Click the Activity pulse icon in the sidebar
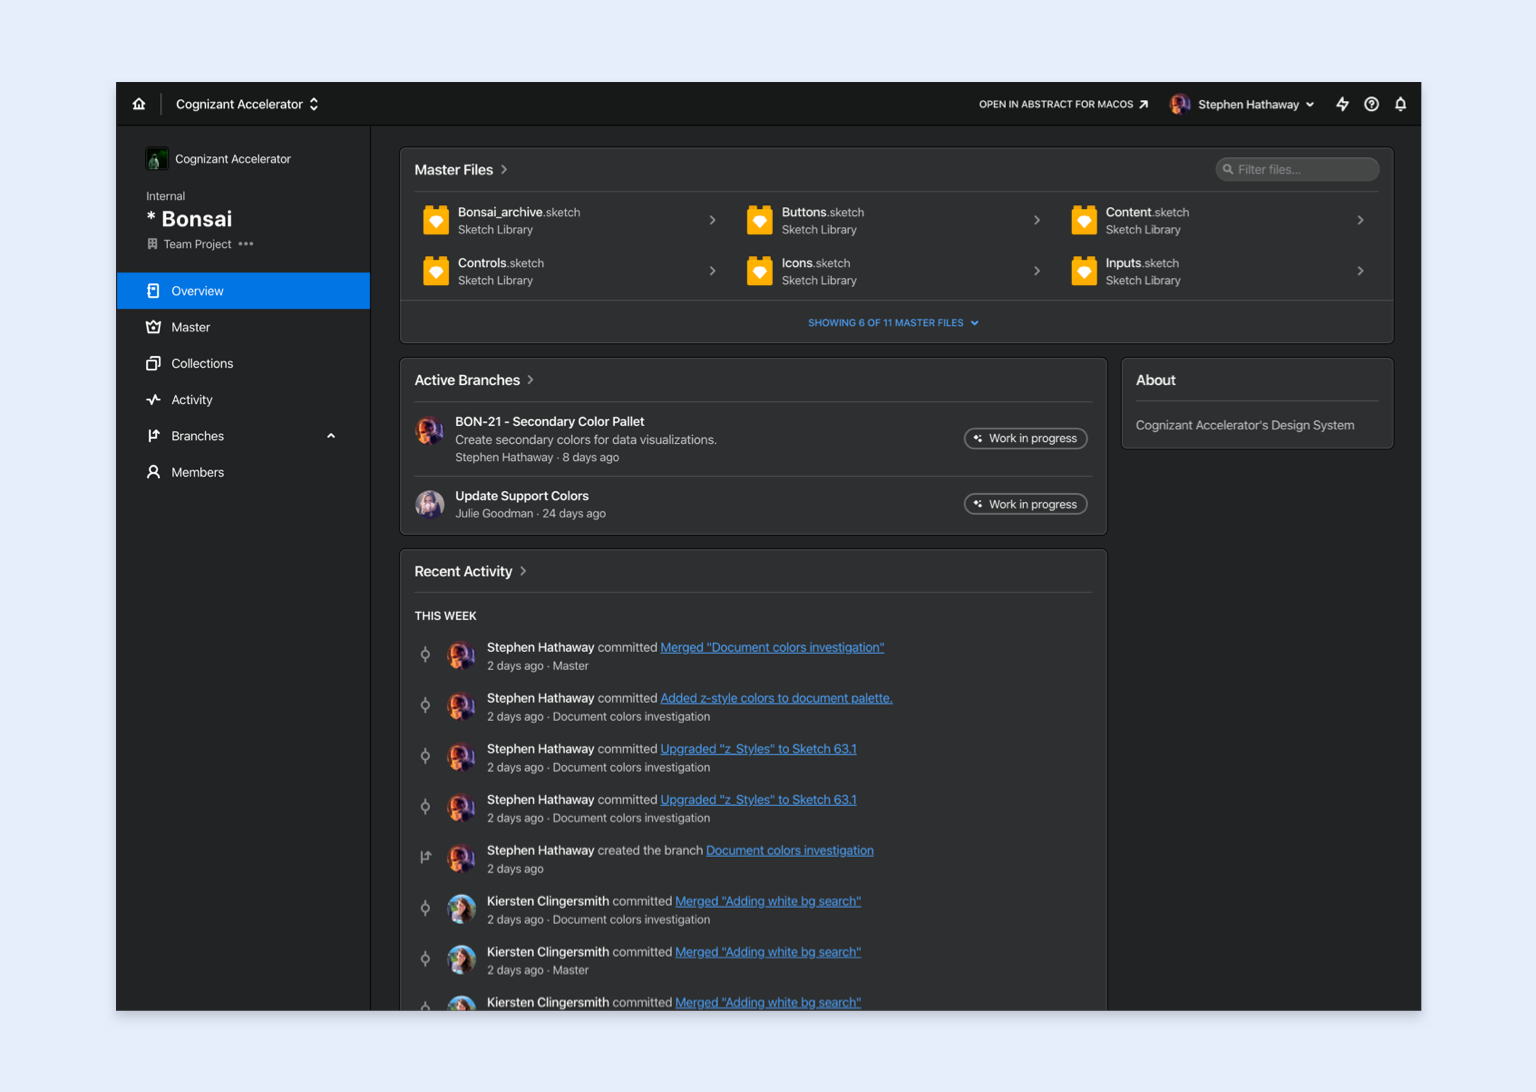 click(153, 400)
